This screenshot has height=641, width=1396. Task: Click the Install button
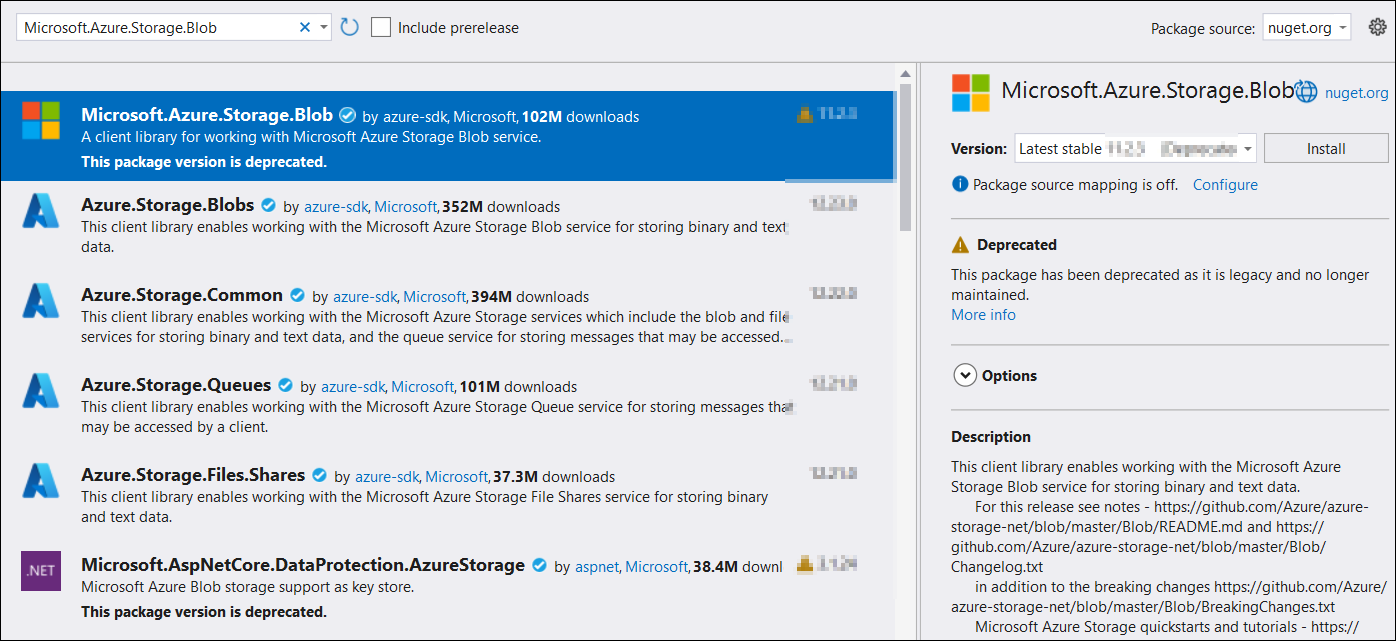(1326, 149)
